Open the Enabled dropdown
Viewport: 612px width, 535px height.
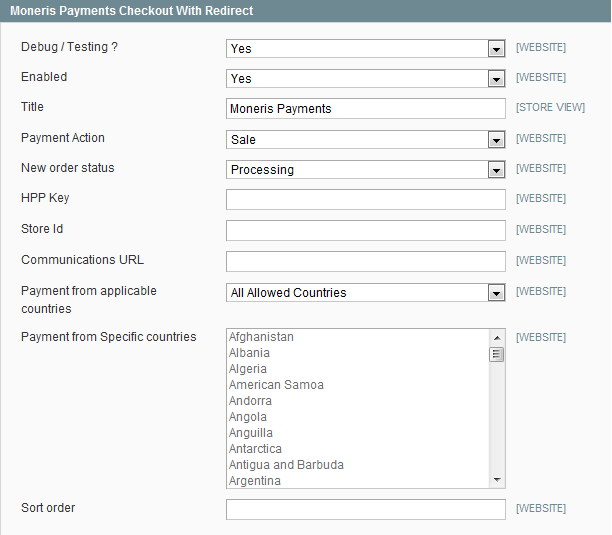pyautogui.click(x=366, y=79)
